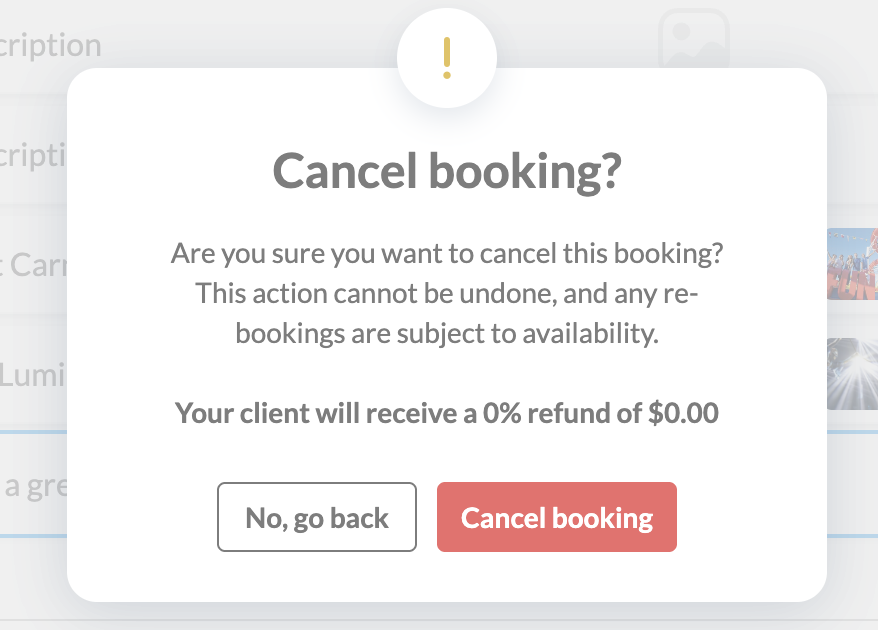
Task: Select the light beams thumbnail at right edge
Action: tap(852, 373)
